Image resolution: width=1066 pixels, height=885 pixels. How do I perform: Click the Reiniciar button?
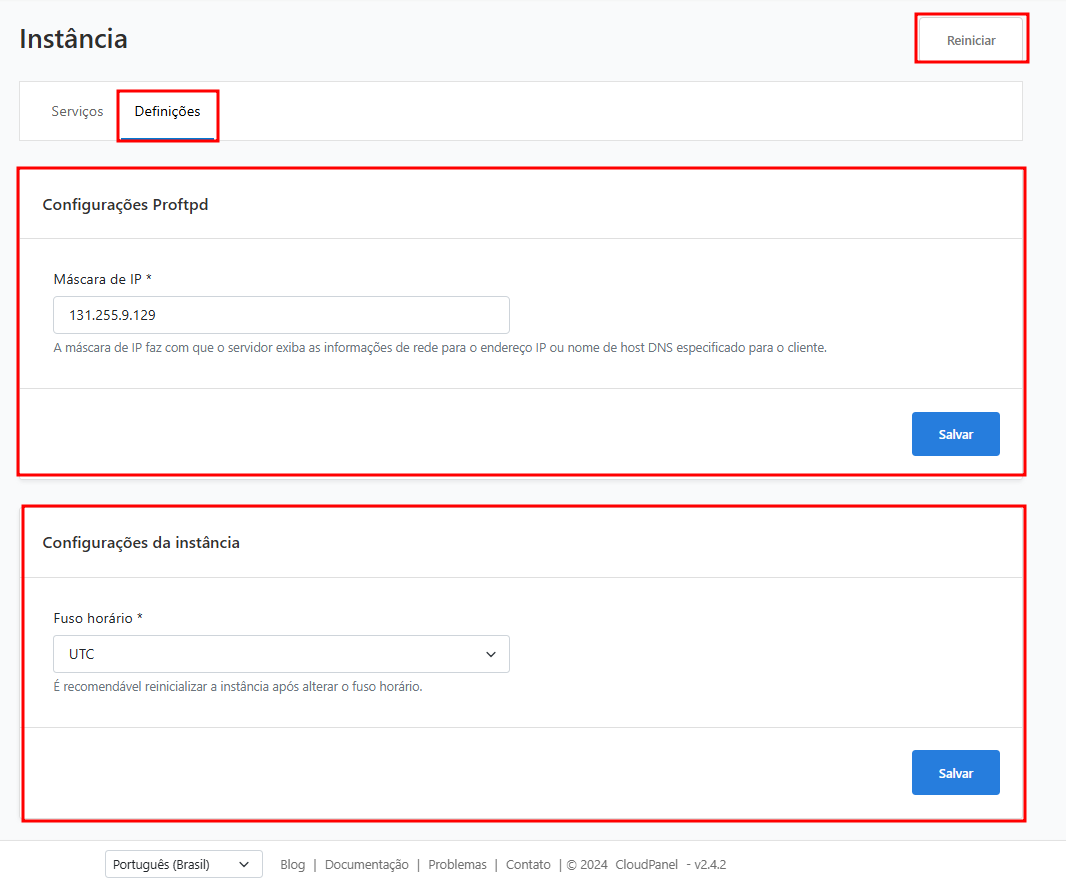point(971,41)
